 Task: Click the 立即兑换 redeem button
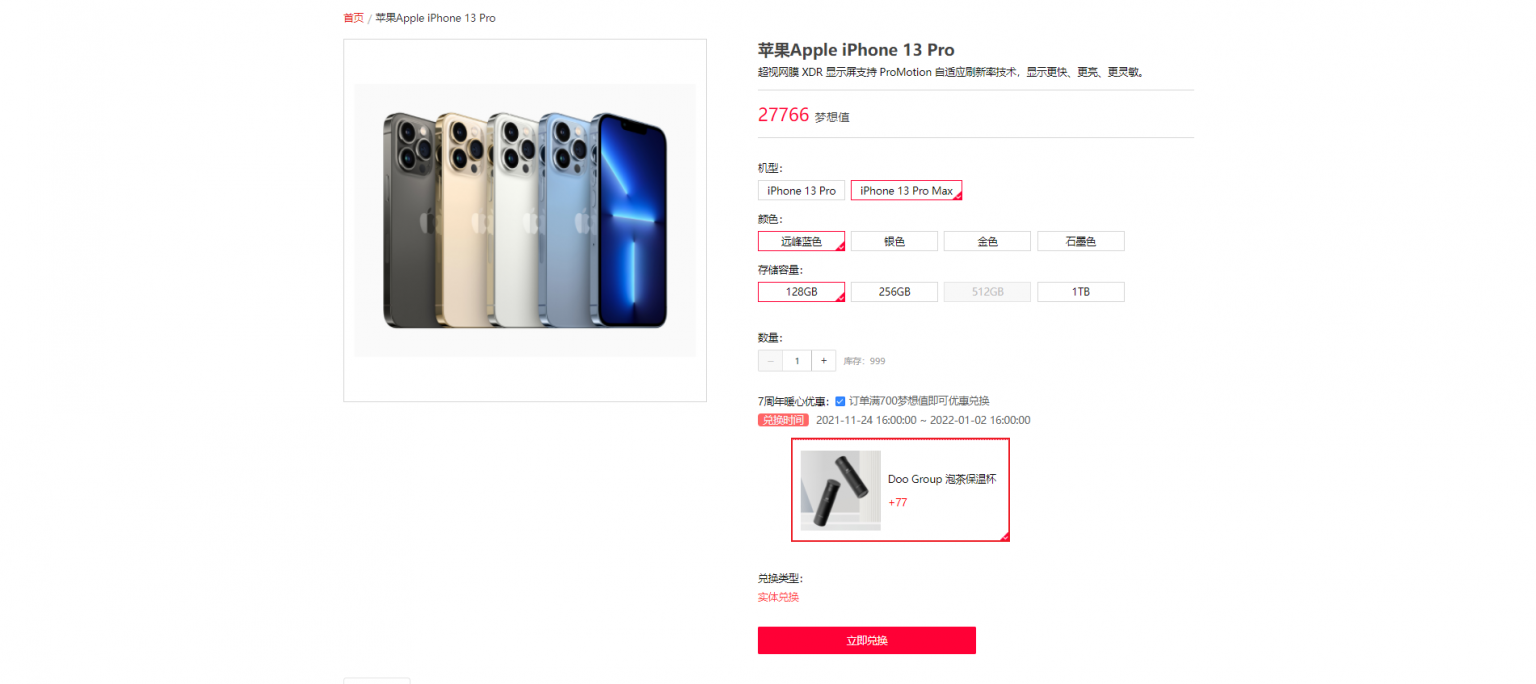pos(867,640)
